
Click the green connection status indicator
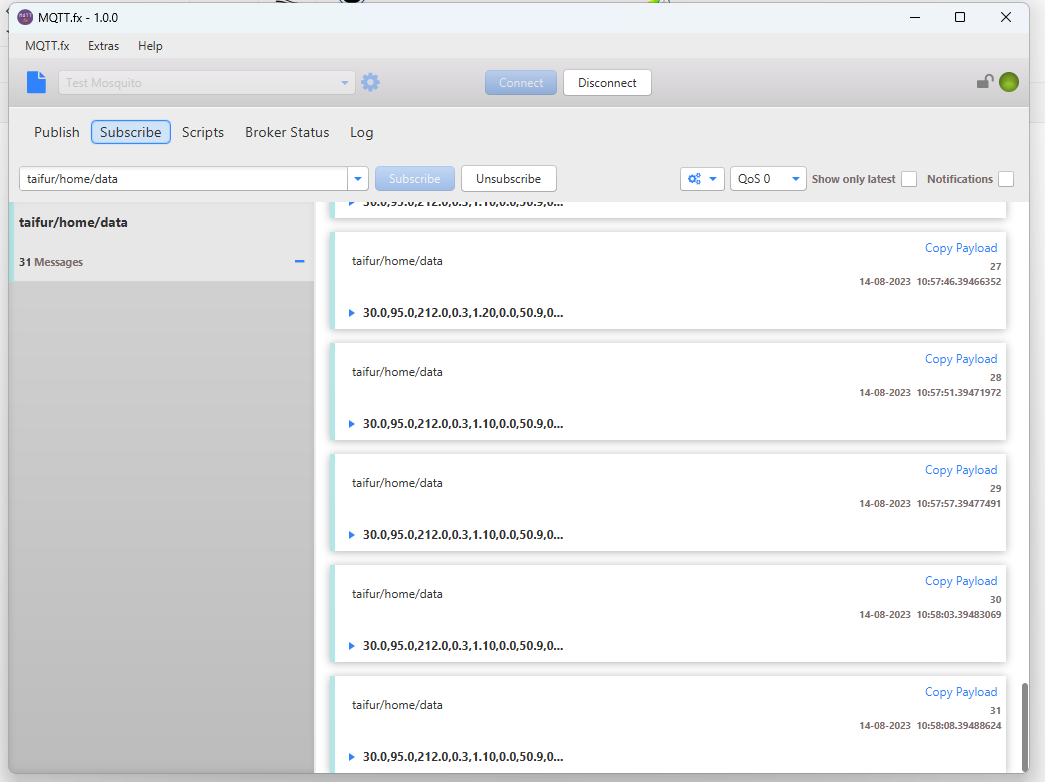[x=1008, y=82]
